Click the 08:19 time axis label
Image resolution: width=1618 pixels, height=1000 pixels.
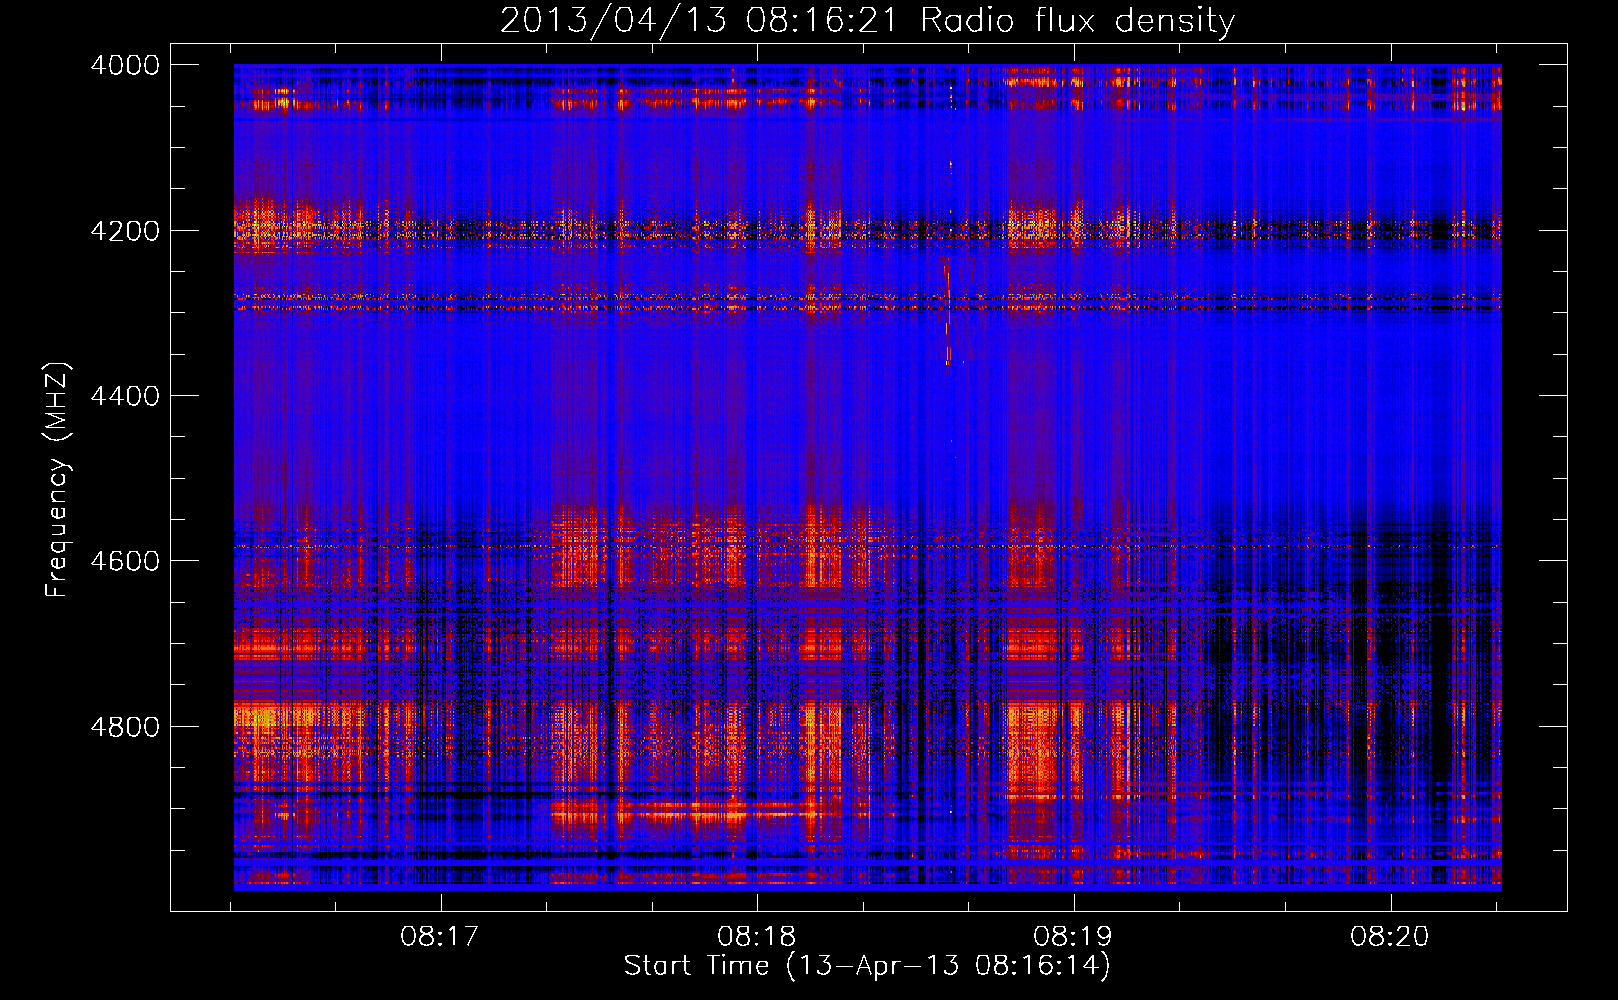1073,937
